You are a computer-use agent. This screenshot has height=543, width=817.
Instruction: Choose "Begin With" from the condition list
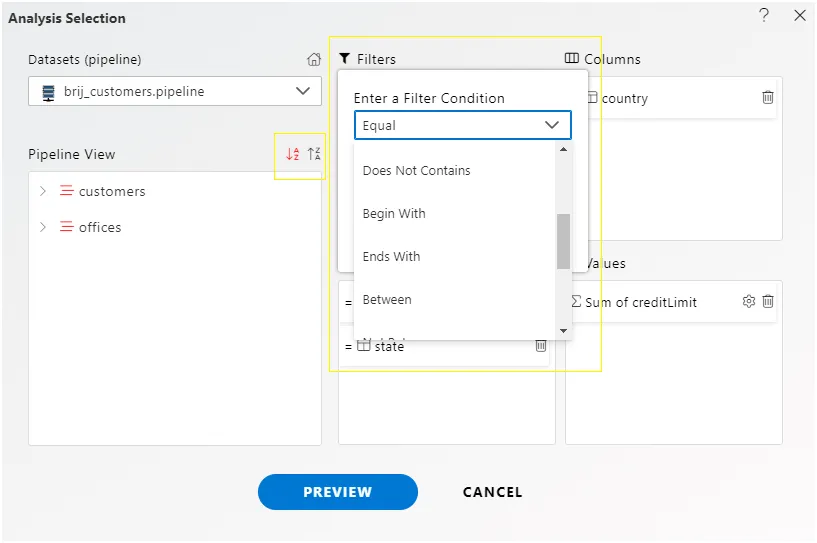[x=394, y=214]
